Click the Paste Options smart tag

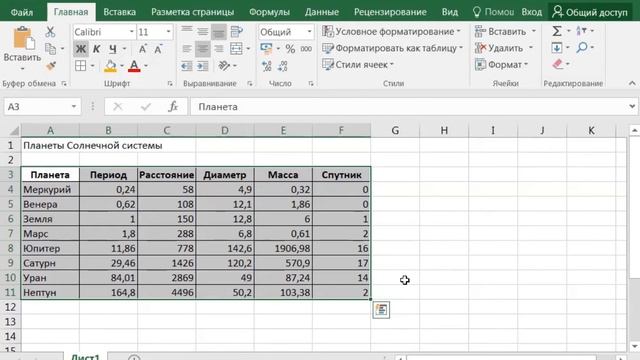(x=381, y=310)
